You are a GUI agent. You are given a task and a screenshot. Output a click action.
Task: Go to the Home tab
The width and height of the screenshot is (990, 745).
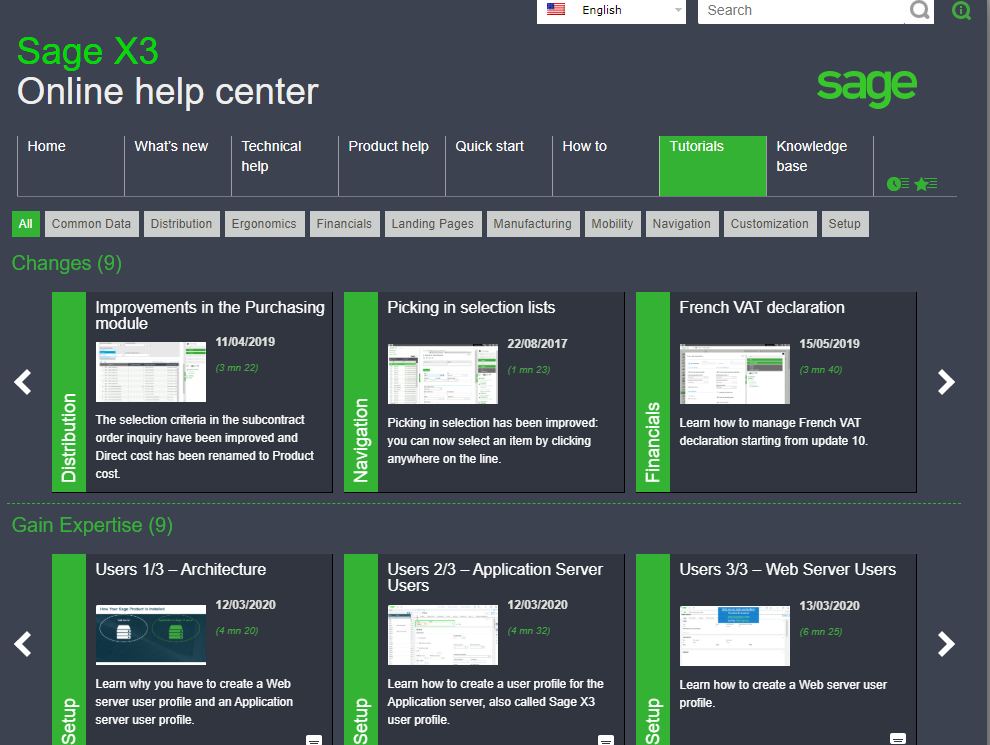pos(71,166)
